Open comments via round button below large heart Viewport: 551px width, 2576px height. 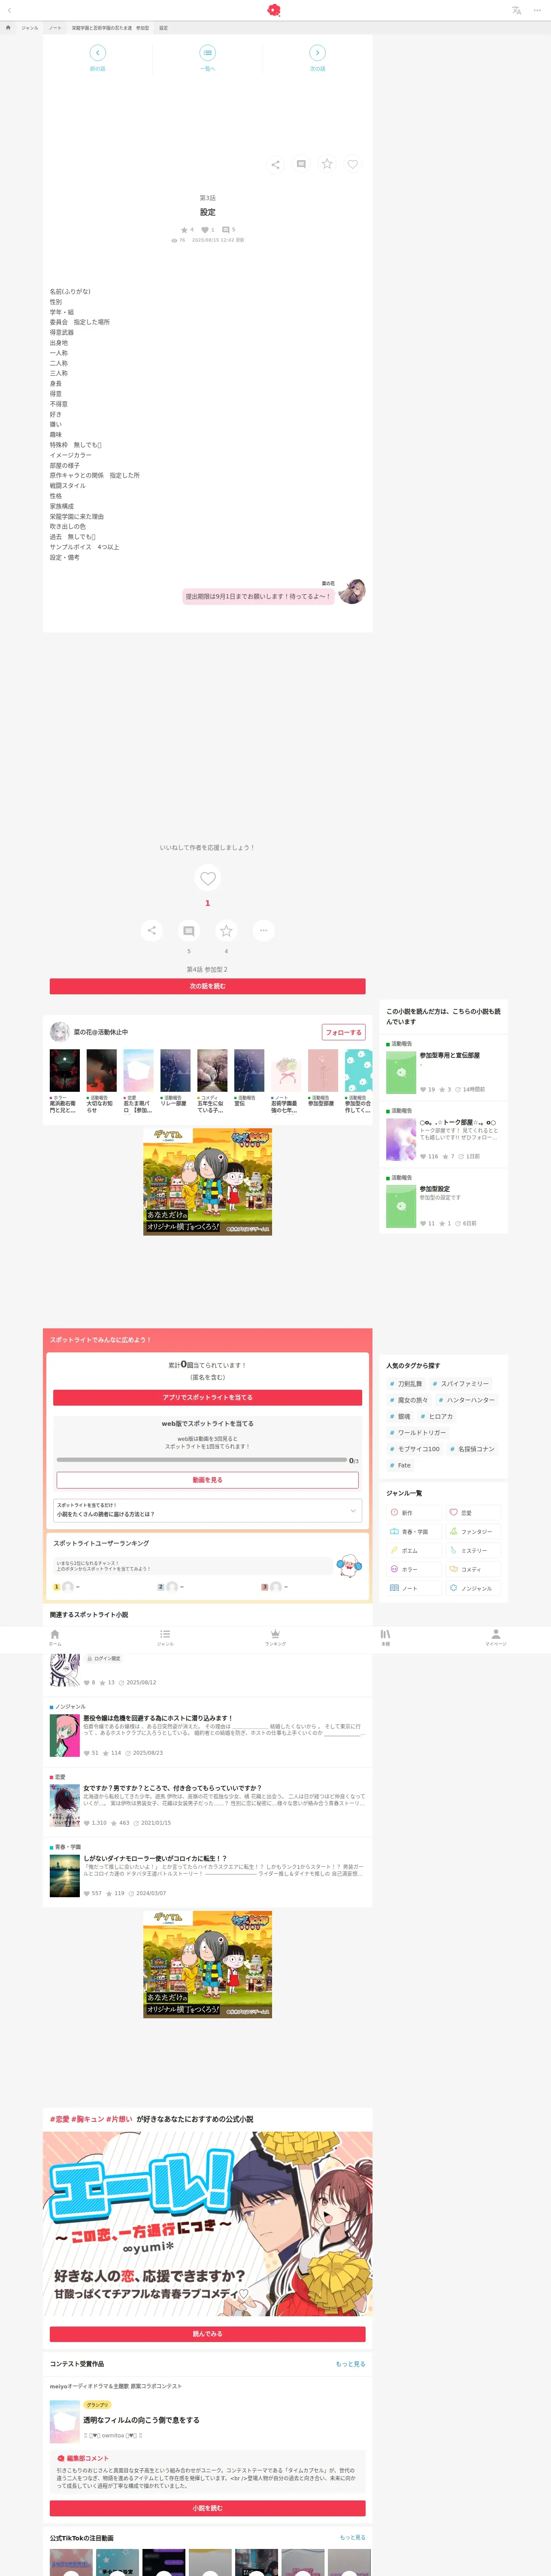(188, 931)
